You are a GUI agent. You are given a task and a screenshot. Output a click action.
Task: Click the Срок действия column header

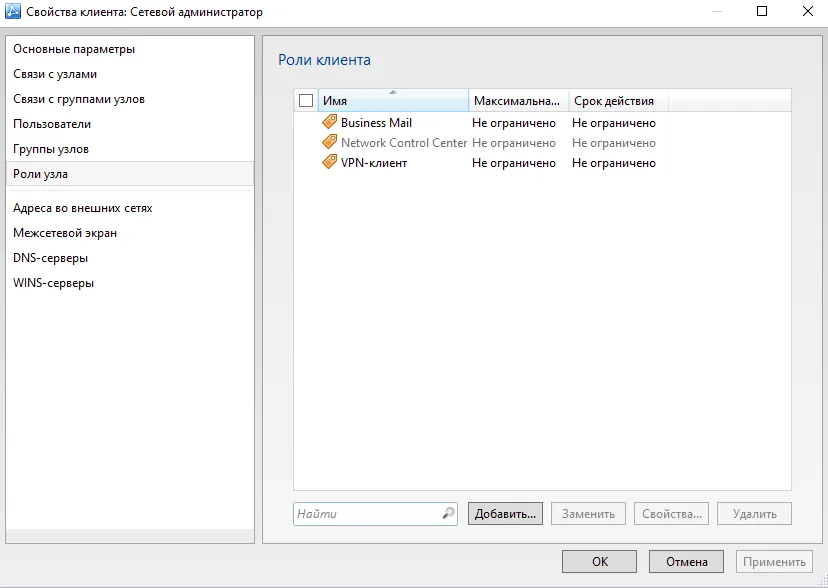(618, 100)
